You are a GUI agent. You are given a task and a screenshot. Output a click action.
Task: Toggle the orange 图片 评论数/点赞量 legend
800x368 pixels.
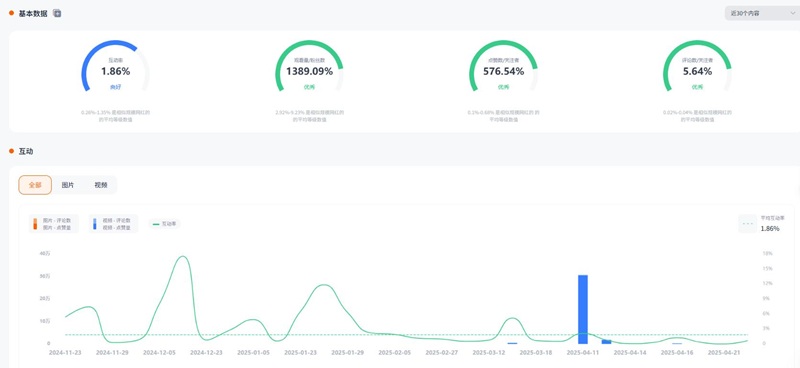pos(54,224)
